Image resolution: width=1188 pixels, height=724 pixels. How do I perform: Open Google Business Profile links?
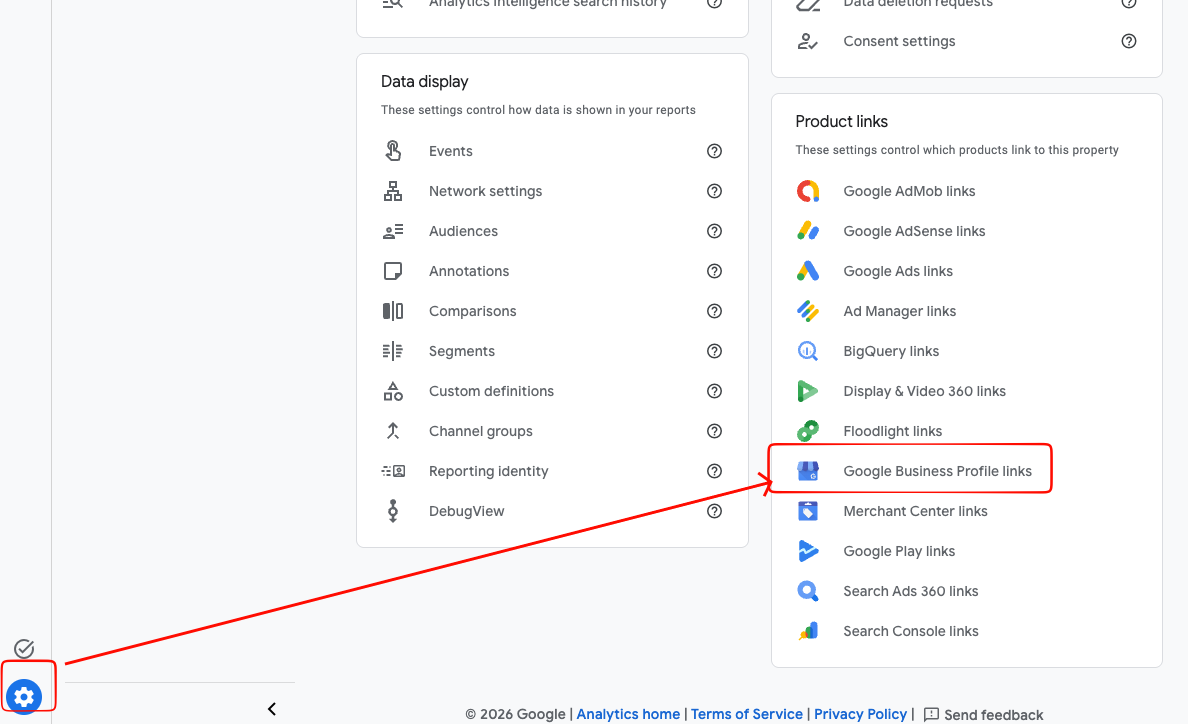[938, 471]
